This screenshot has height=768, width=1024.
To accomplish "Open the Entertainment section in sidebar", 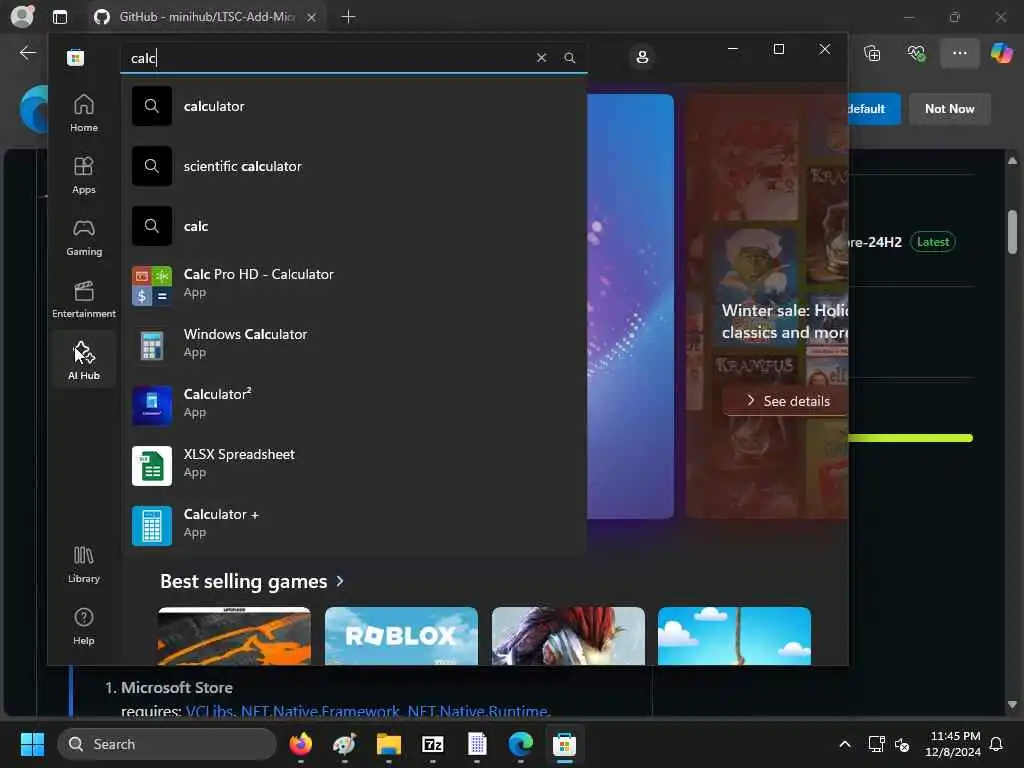I will point(84,299).
